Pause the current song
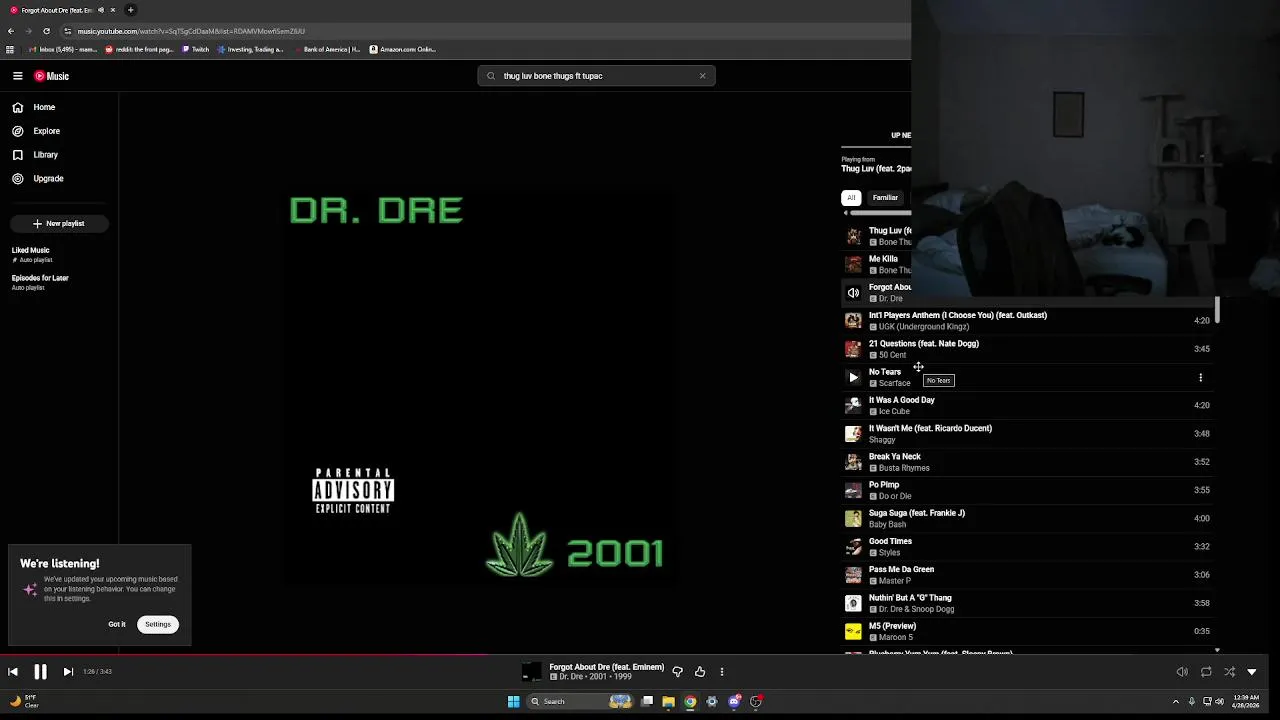This screenshot has height=720, width=1280. coord(40,672)
